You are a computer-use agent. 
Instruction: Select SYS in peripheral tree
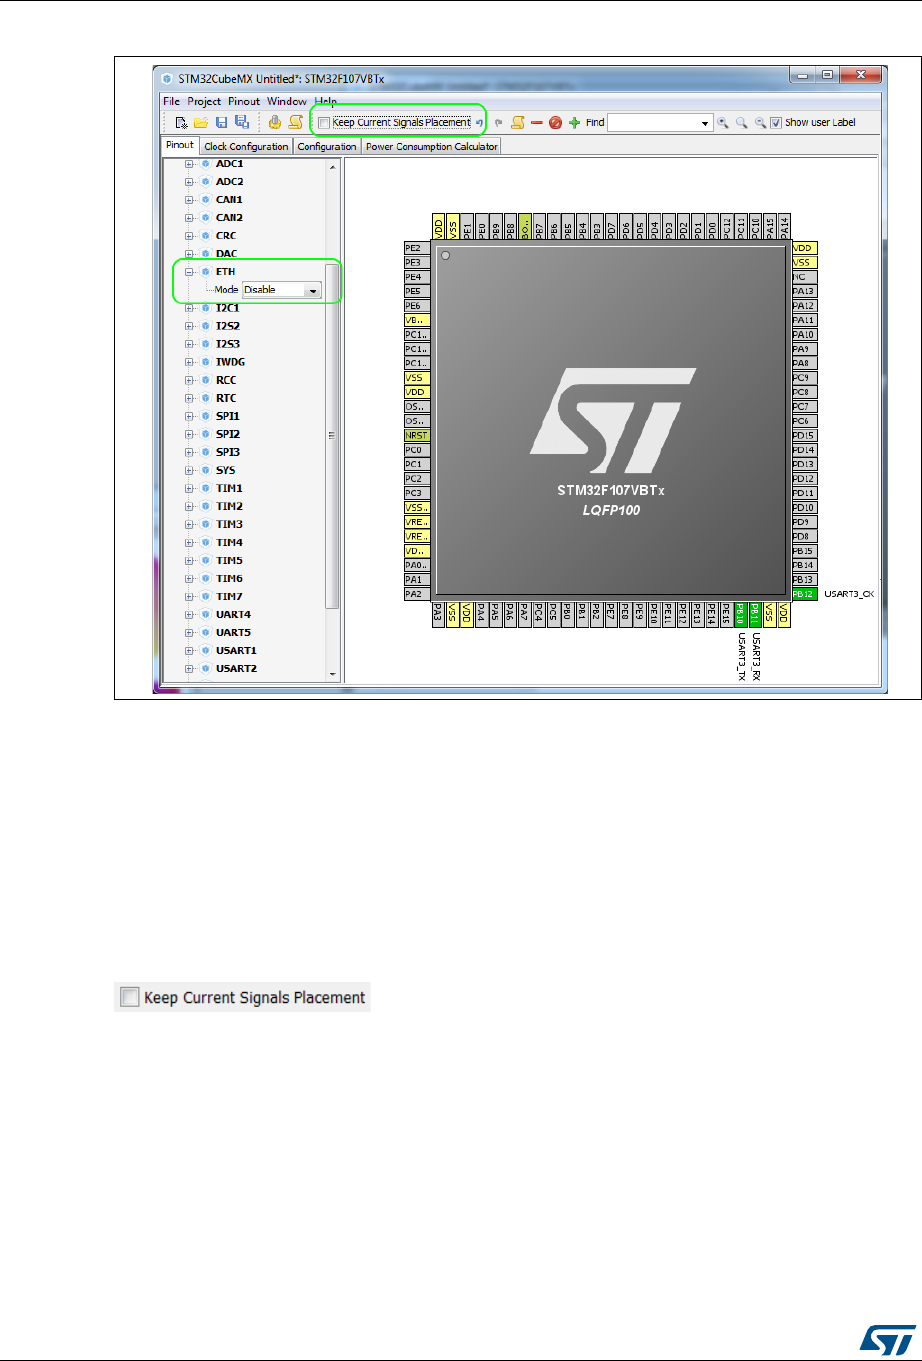tap(225, 470)
